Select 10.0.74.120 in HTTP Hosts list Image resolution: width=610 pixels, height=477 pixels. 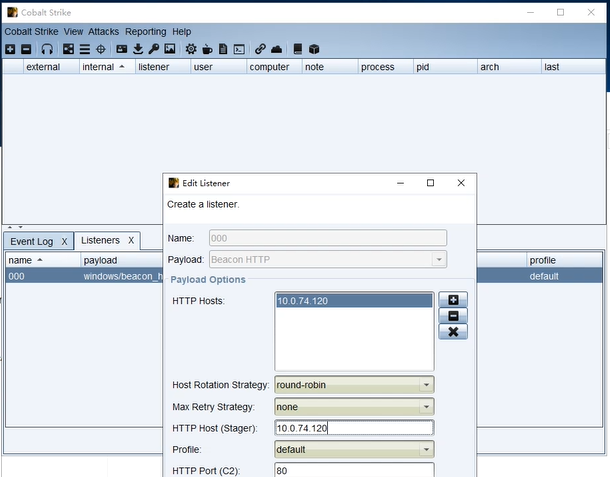(354, 301)
